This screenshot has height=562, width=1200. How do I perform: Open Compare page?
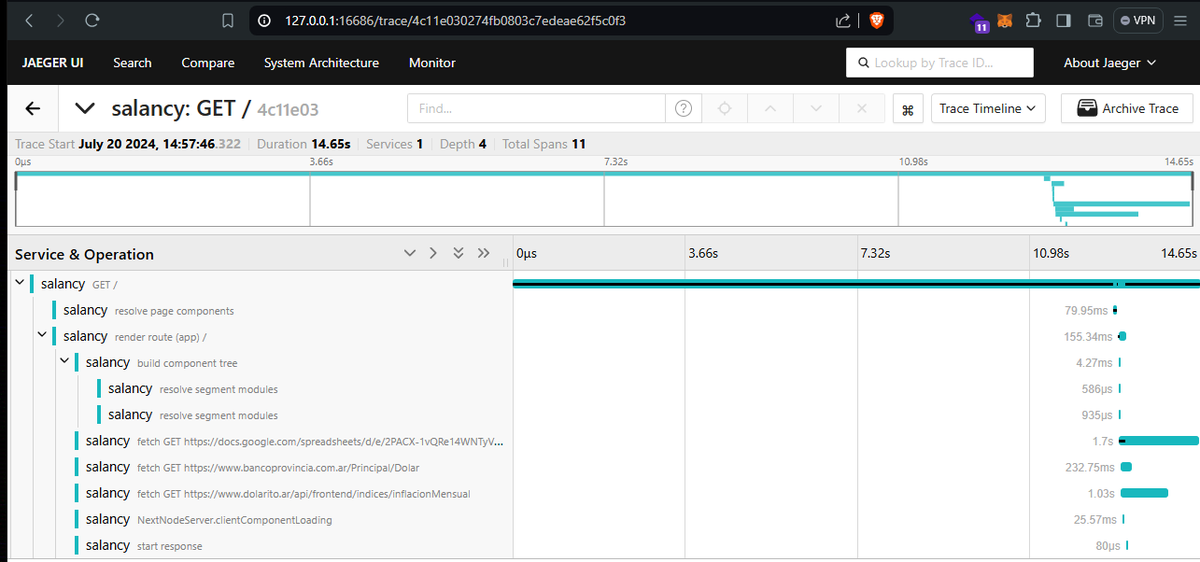[x=208, y=62]
